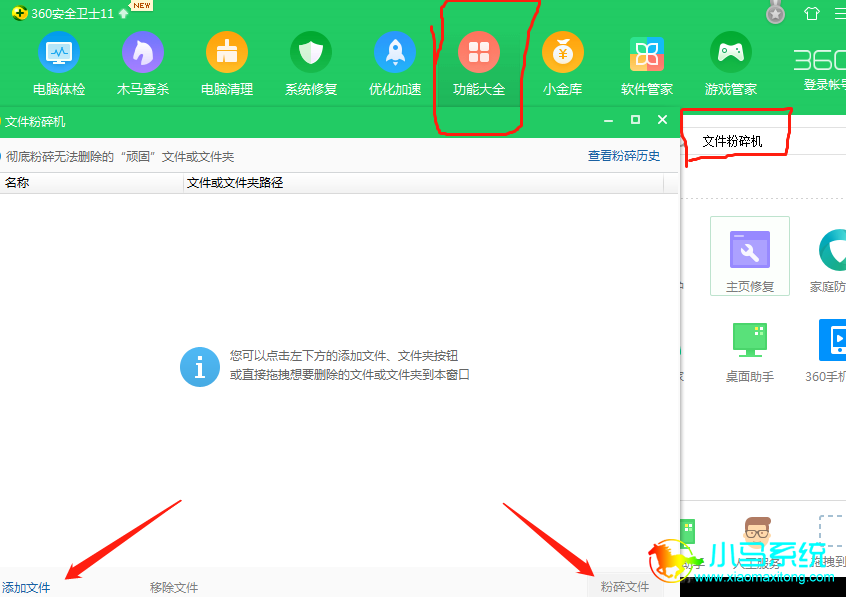Viewport: 846px width, 597px height.
Task: Click 粉碎文件 shred files button
Action: [x=625, y=586]
